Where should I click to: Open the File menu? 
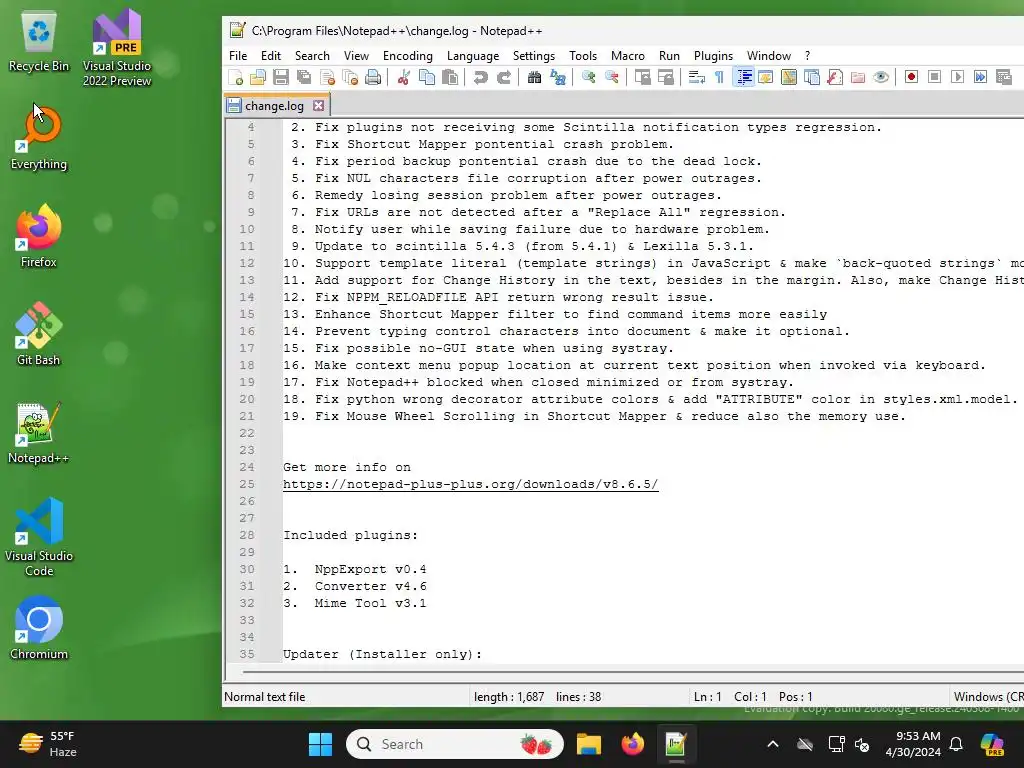coord(238,56)
